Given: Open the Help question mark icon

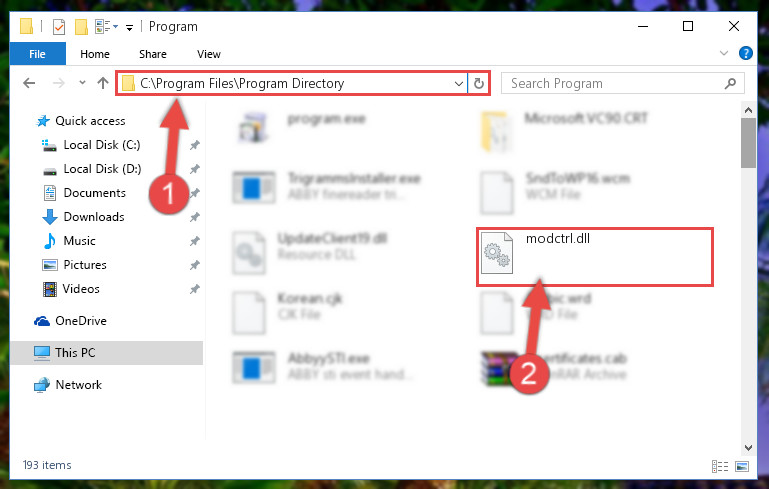Looking at the screenshot, I should coord(745,53).
